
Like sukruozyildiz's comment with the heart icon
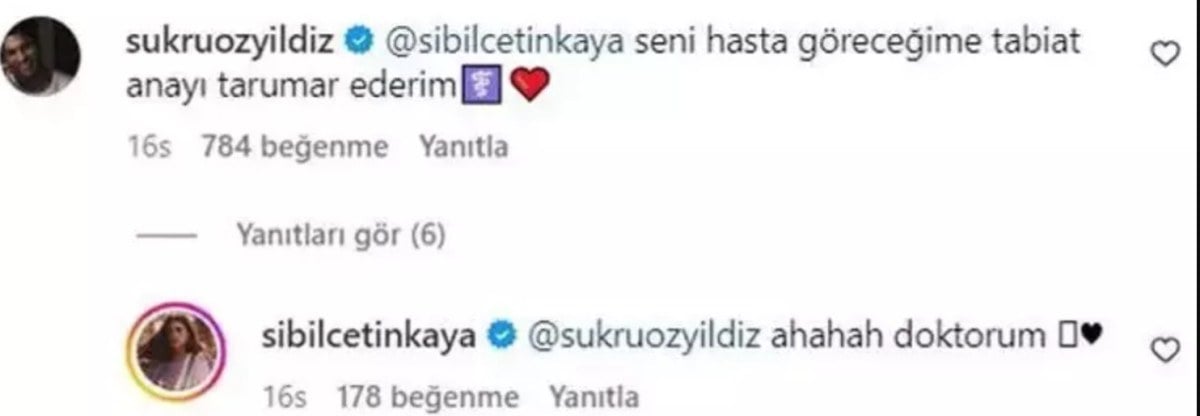pos(1166,58)
